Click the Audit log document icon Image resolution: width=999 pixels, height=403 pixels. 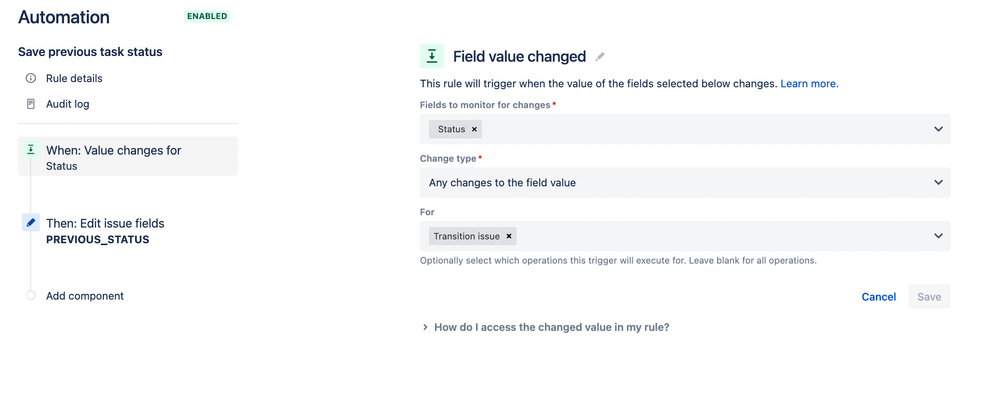pos(31,104)
